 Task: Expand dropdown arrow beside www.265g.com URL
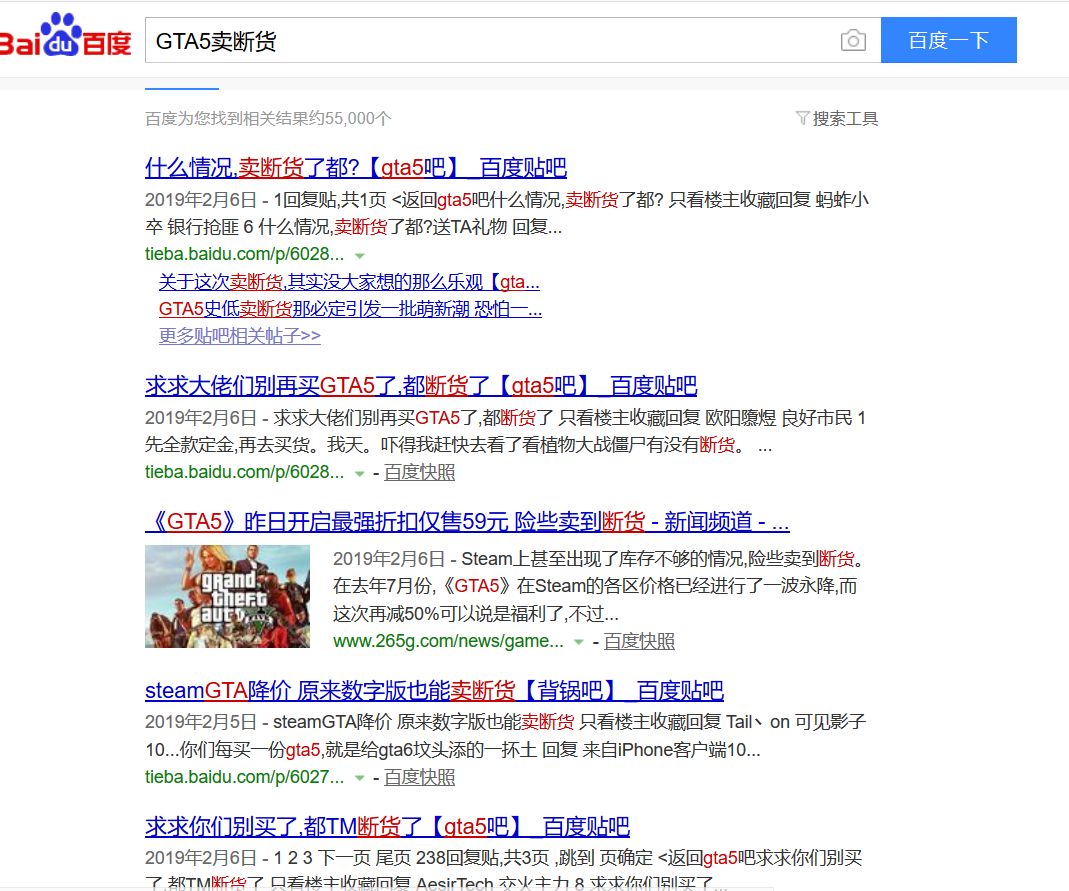[579, 642]
